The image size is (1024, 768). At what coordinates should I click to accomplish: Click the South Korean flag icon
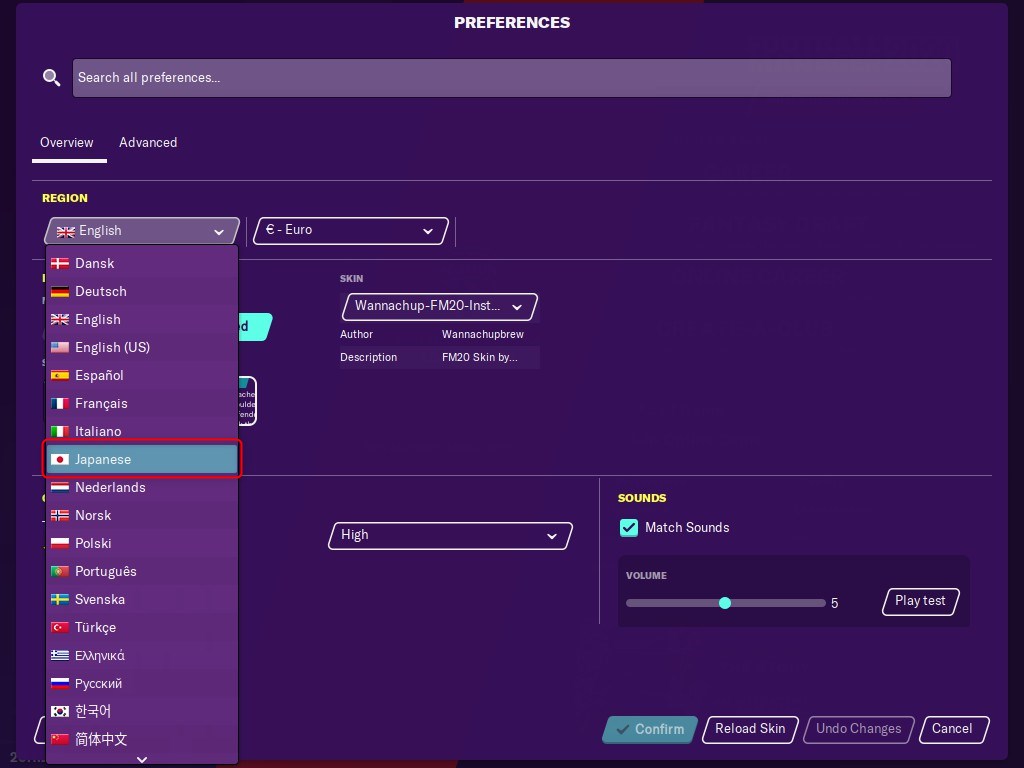(59, 711)
